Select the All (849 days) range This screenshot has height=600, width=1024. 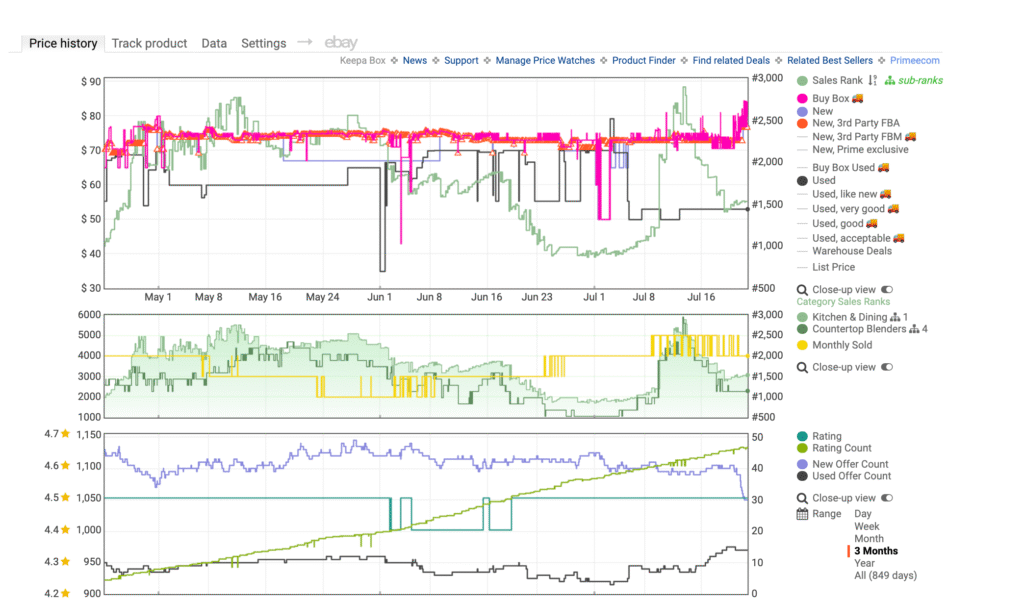[x=884, y=575]
